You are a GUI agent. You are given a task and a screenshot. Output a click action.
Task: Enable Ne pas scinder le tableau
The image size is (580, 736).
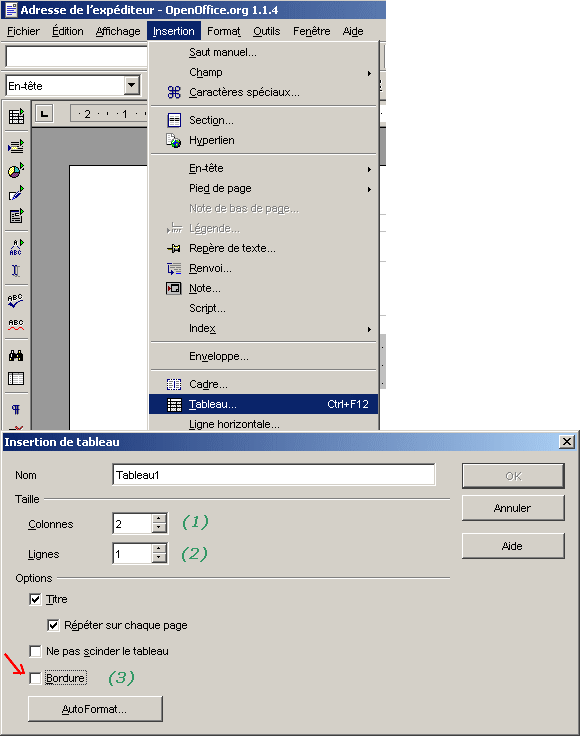click(35, 652)
